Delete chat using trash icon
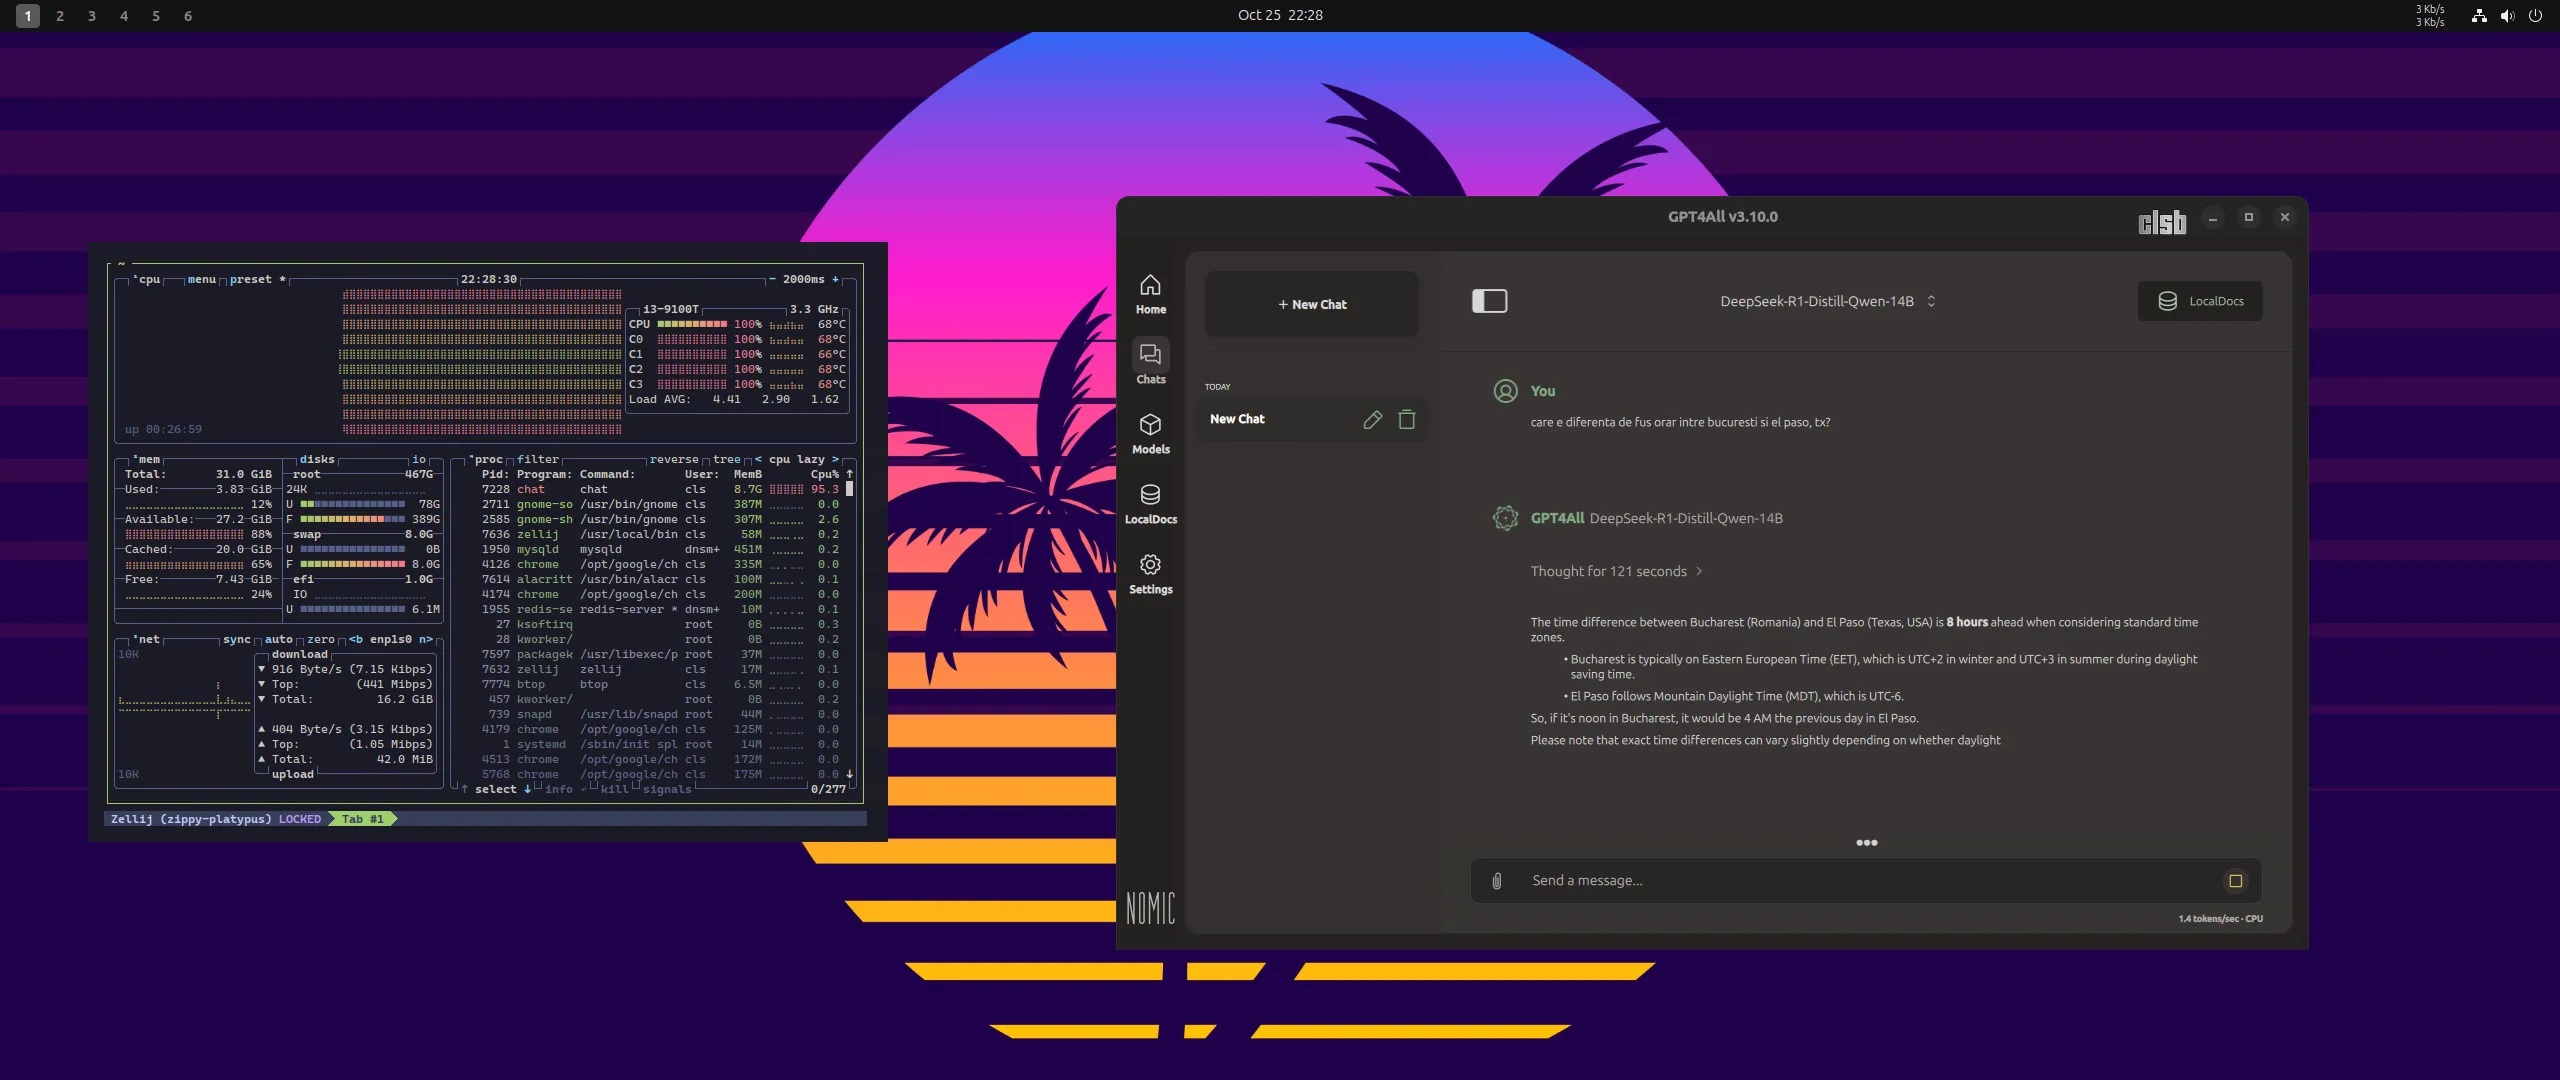2560x1080 pixels. point(1406,420)
